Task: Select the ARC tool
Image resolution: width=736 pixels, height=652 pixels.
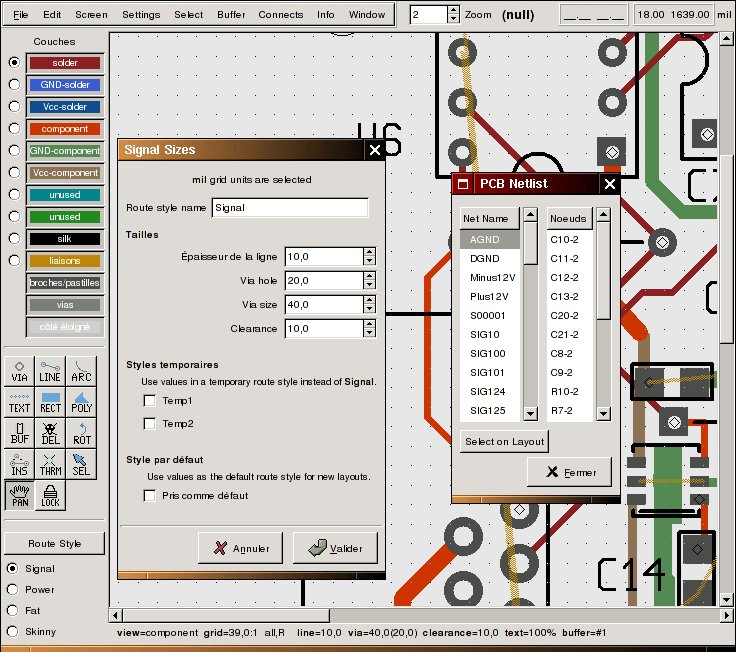Action: coord(81,371)
